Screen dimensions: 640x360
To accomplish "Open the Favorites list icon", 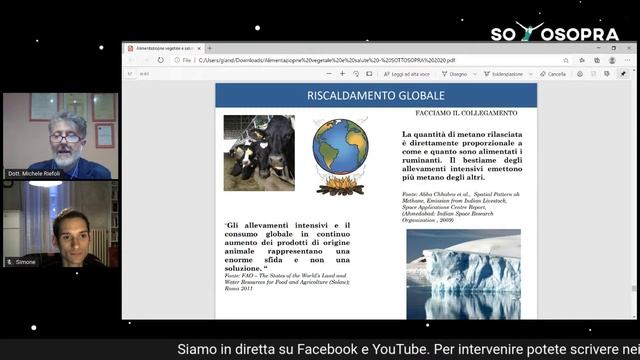I will [582, 60].
